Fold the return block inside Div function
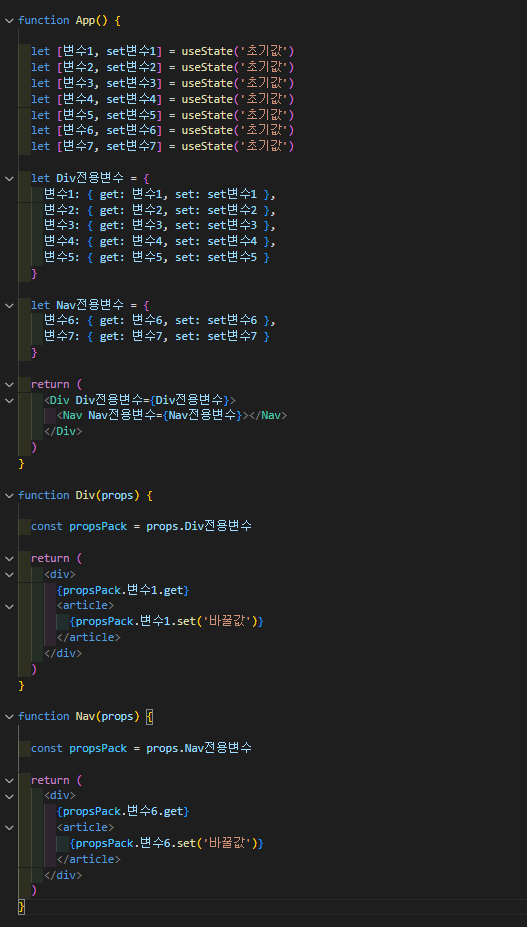The width and height of the screenshot is (527, 927). pyautogui.click(x=9, y=559)
